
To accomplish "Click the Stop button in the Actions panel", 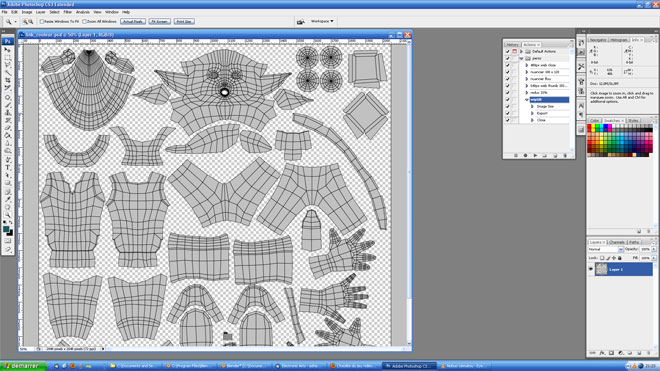I will (x=516, y=155).
